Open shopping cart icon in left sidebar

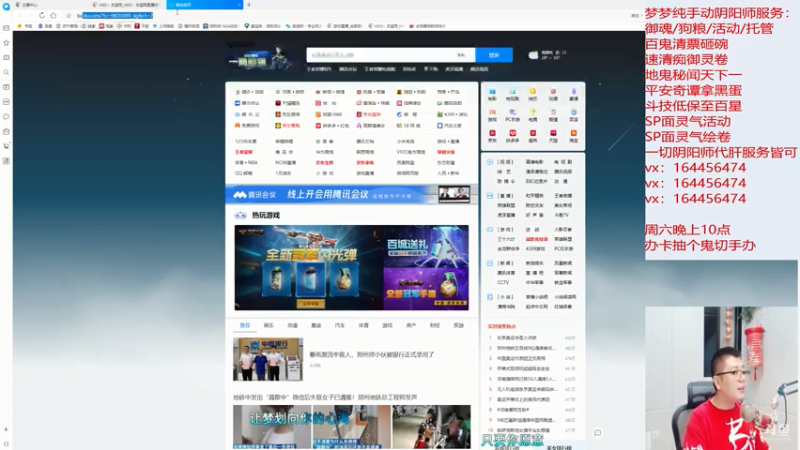tap(6, 146)
